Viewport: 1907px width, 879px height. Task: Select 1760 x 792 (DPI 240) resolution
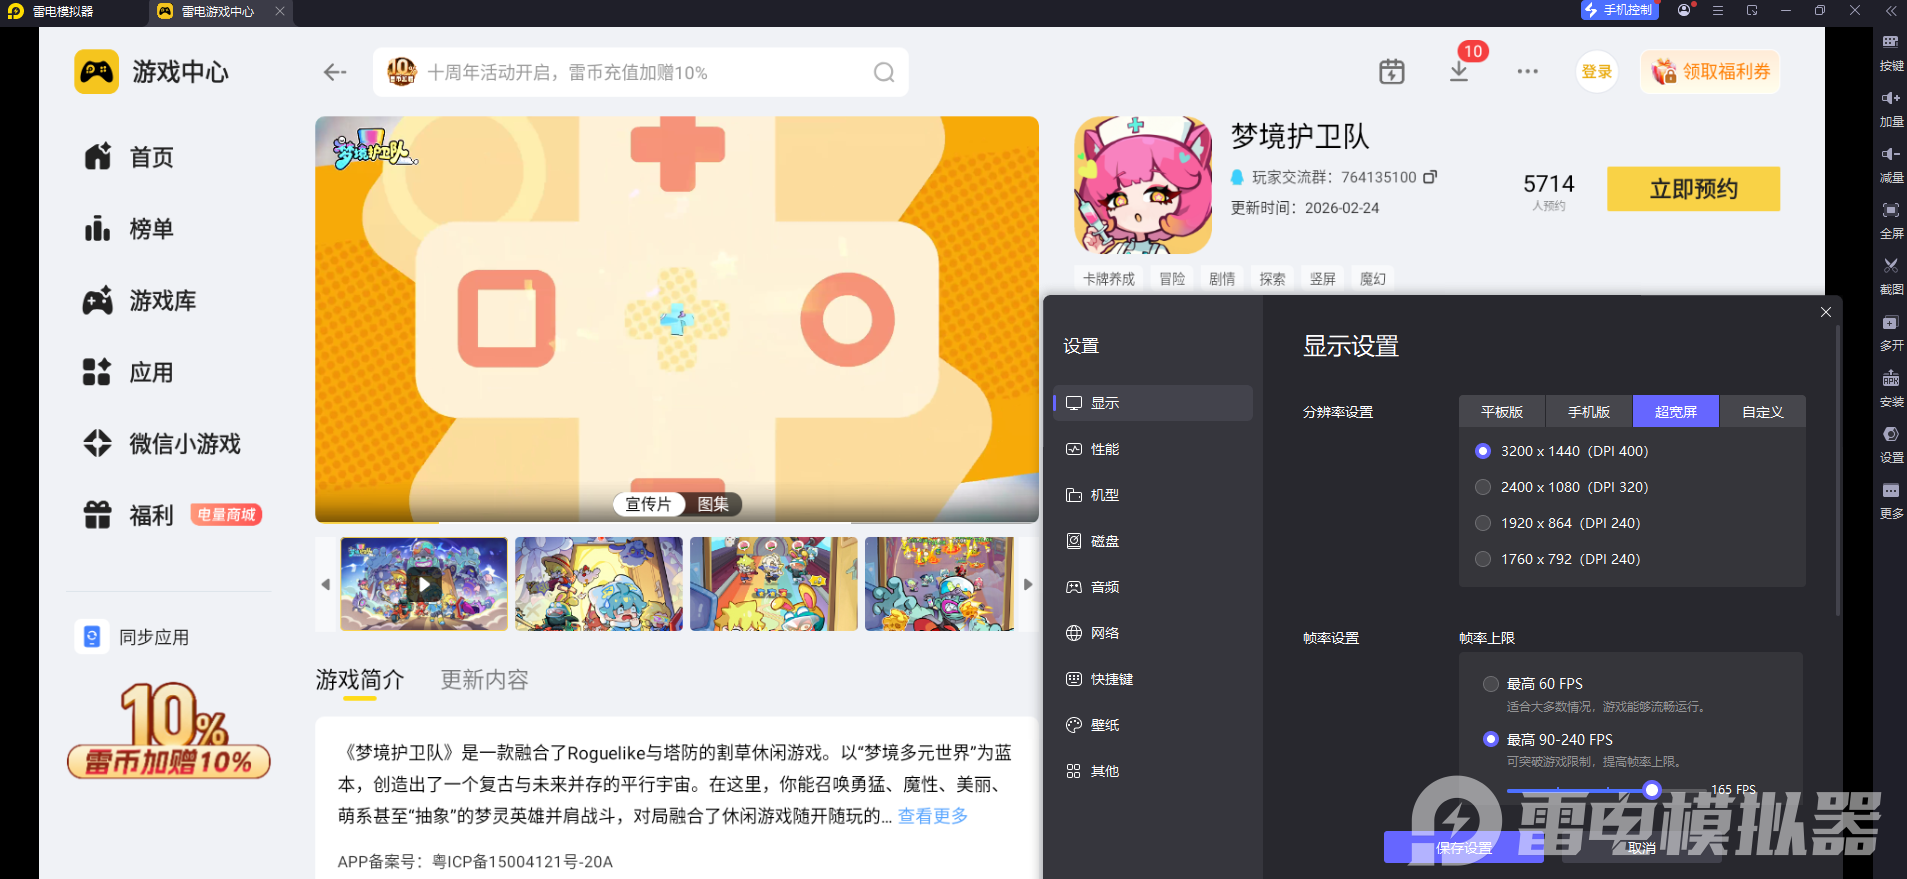tap(1558, 559)
